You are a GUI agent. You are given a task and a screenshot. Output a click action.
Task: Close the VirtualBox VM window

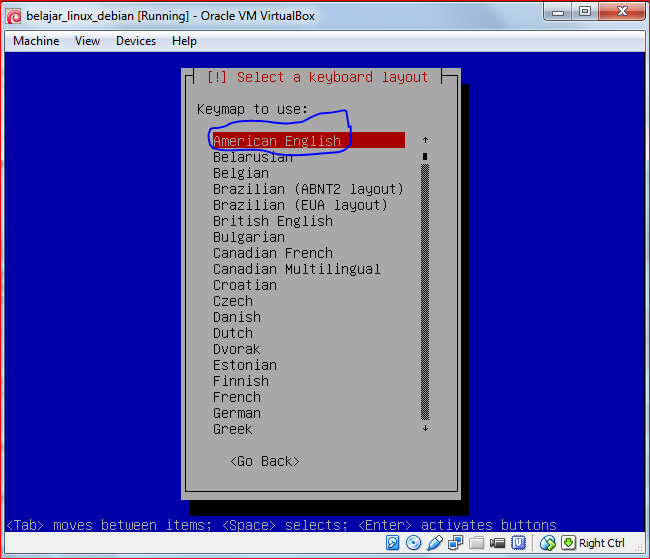coord(621,12)
